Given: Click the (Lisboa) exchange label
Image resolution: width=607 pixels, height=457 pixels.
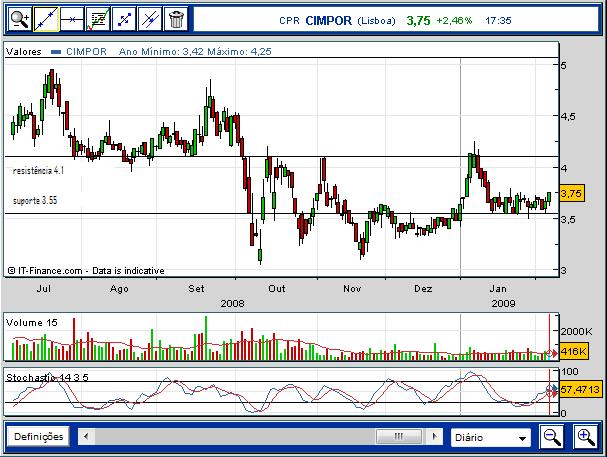Looking at the screenshot, I should pyautogui.click(x=376, y=21).
